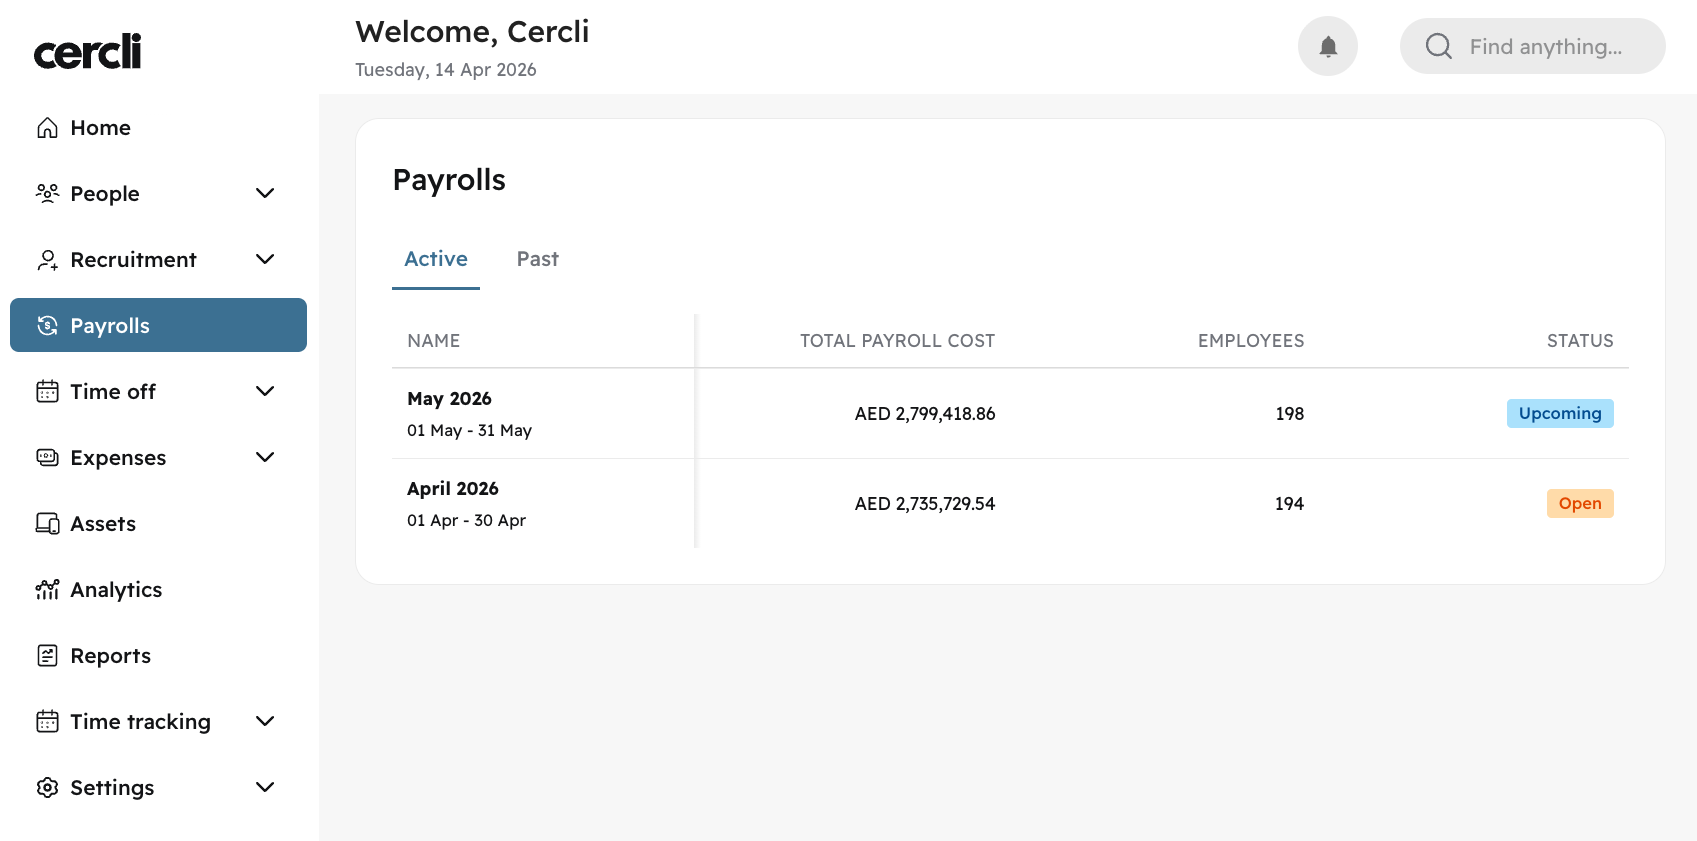Image resolution: width=1697 pixels, height=841 pixels.
Task: Click the Analytics chart icon
Action: pyautogui.click(x=47, y=590)
